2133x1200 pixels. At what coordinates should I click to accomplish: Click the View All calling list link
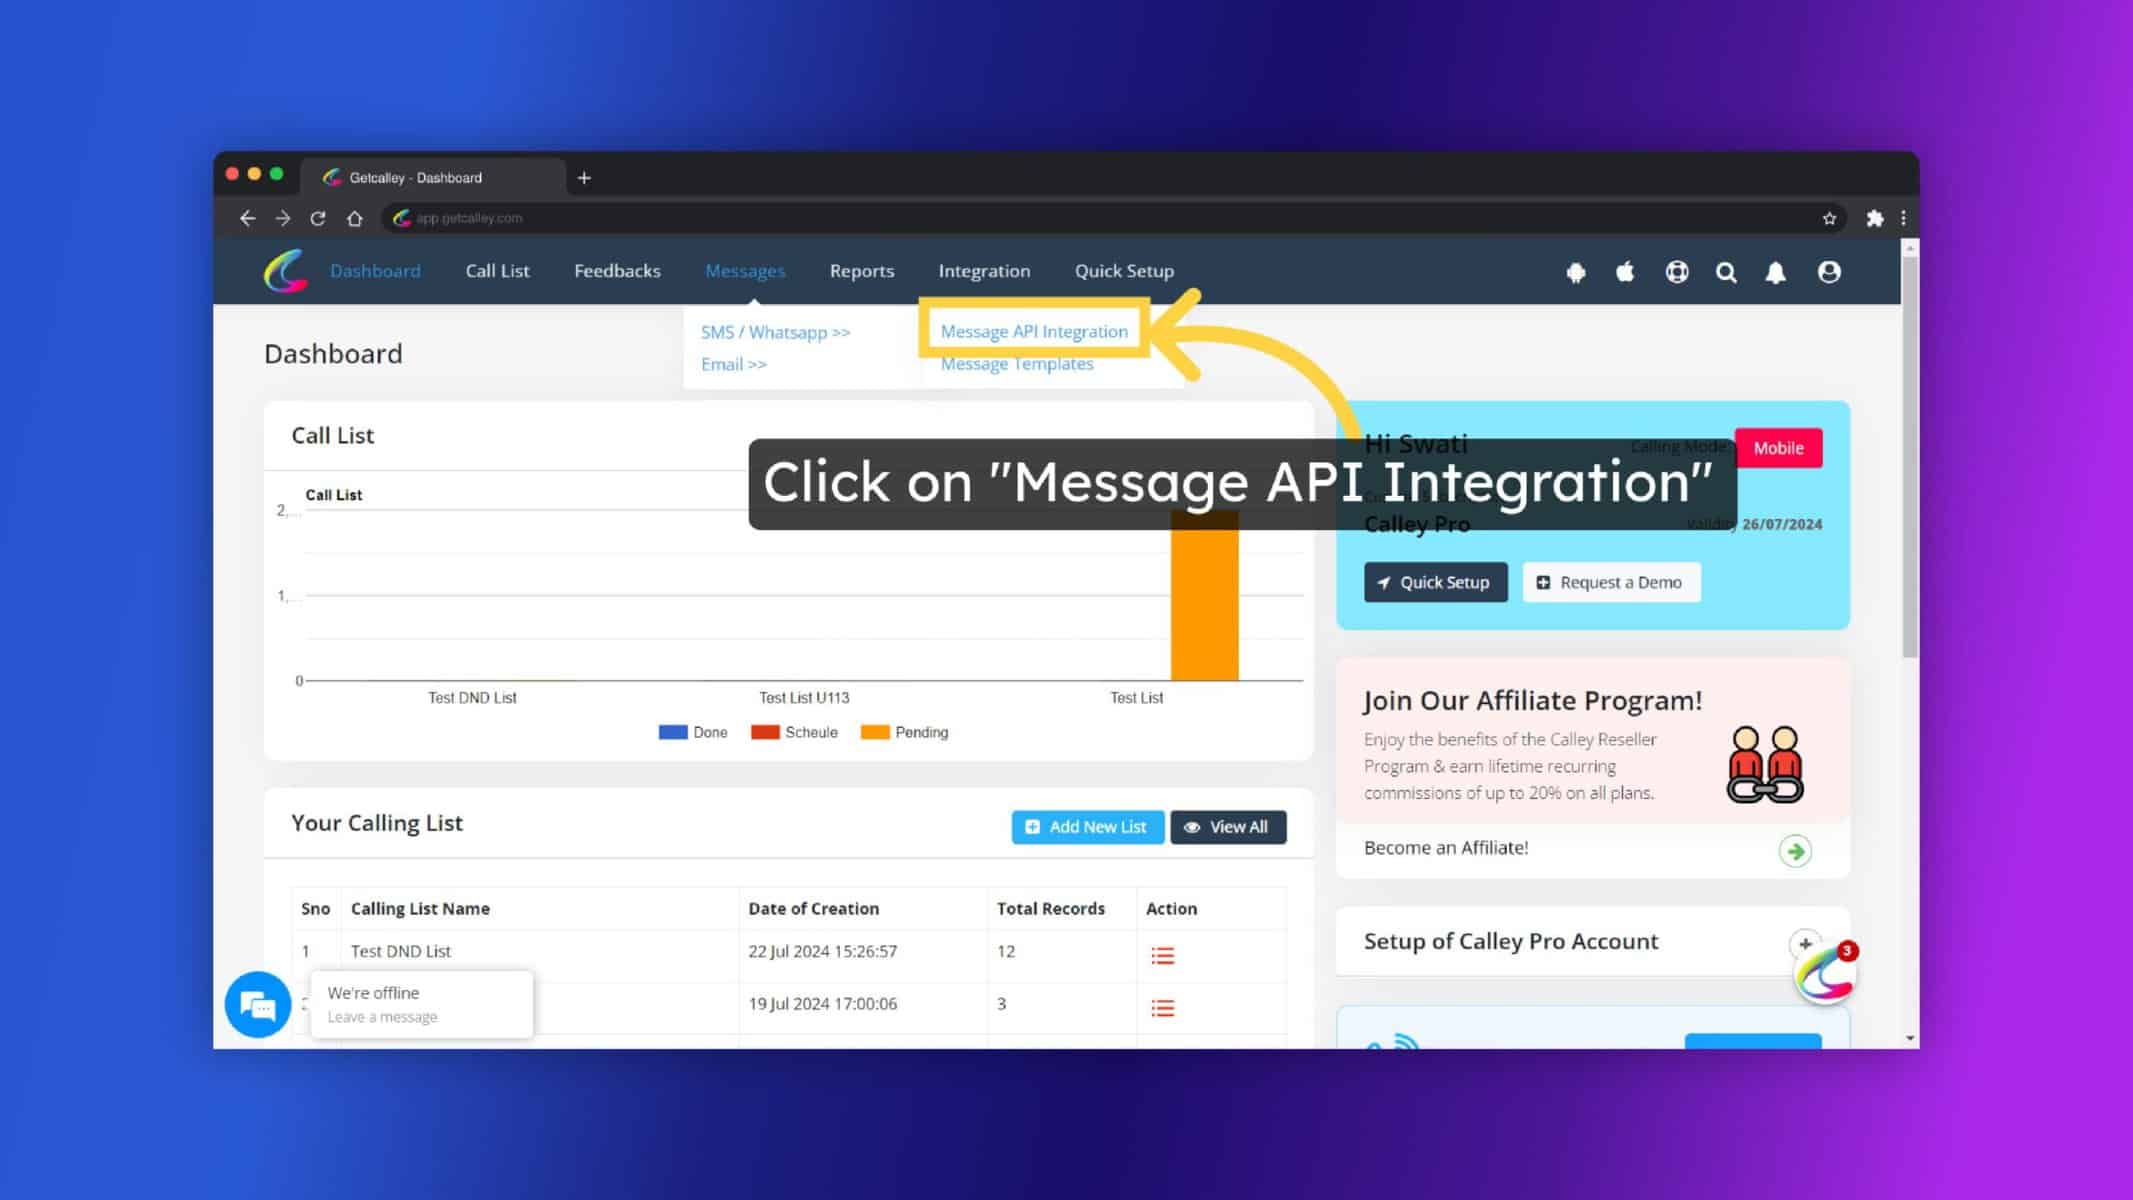pyautogui.click(x=1228, y=826)
